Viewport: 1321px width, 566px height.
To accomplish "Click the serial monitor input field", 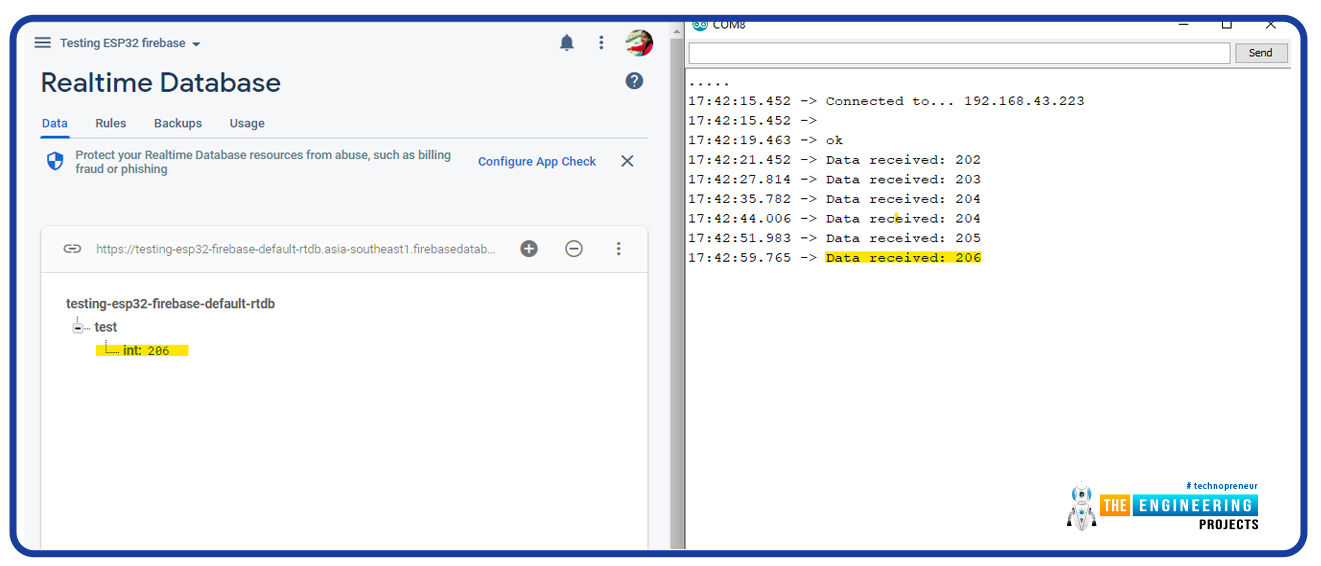I will pyautogui.click(x=958, y=53).
